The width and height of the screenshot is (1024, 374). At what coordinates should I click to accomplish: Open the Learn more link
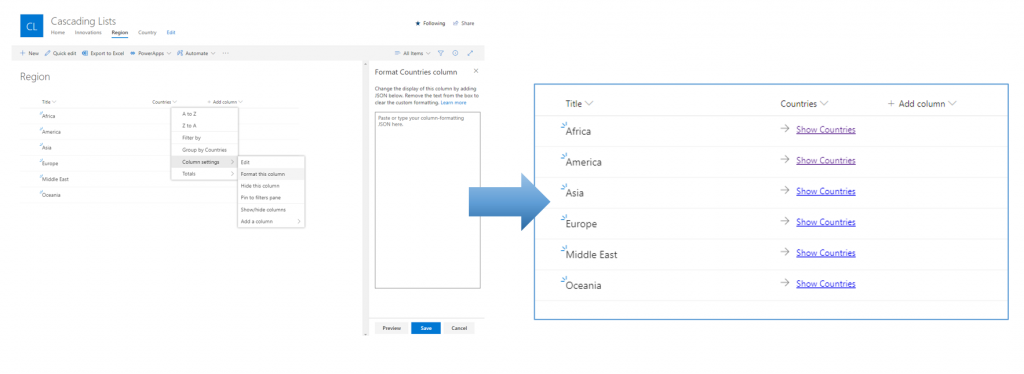pos(453,102)
